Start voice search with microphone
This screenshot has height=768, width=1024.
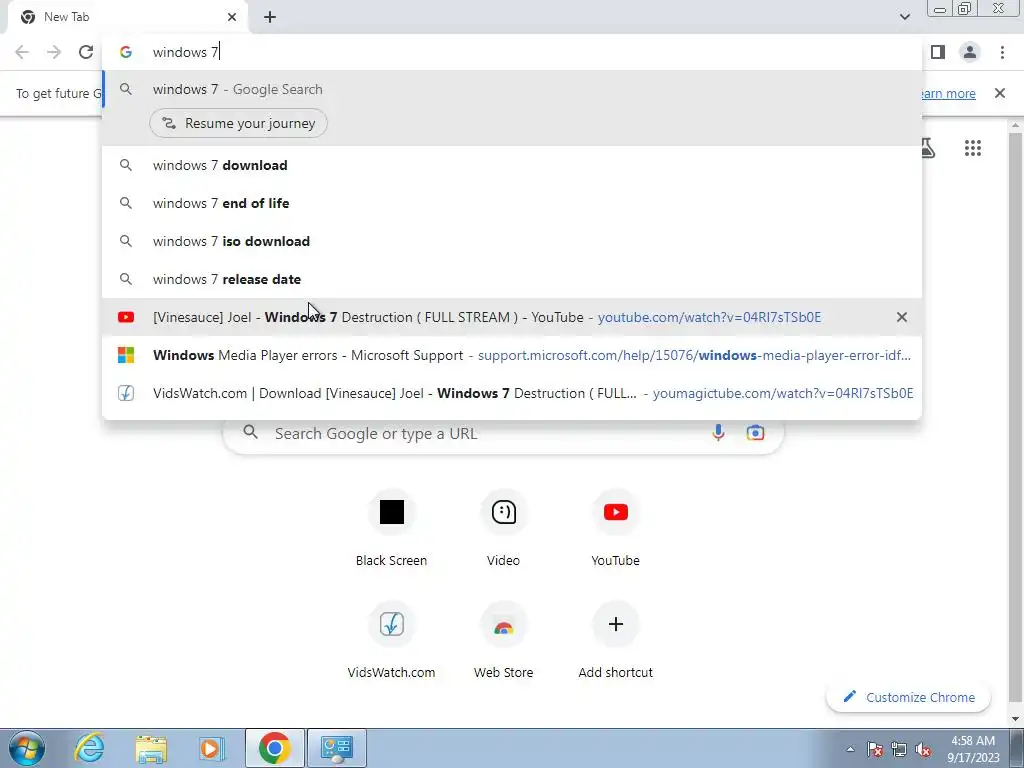click(x=718, y=433)
